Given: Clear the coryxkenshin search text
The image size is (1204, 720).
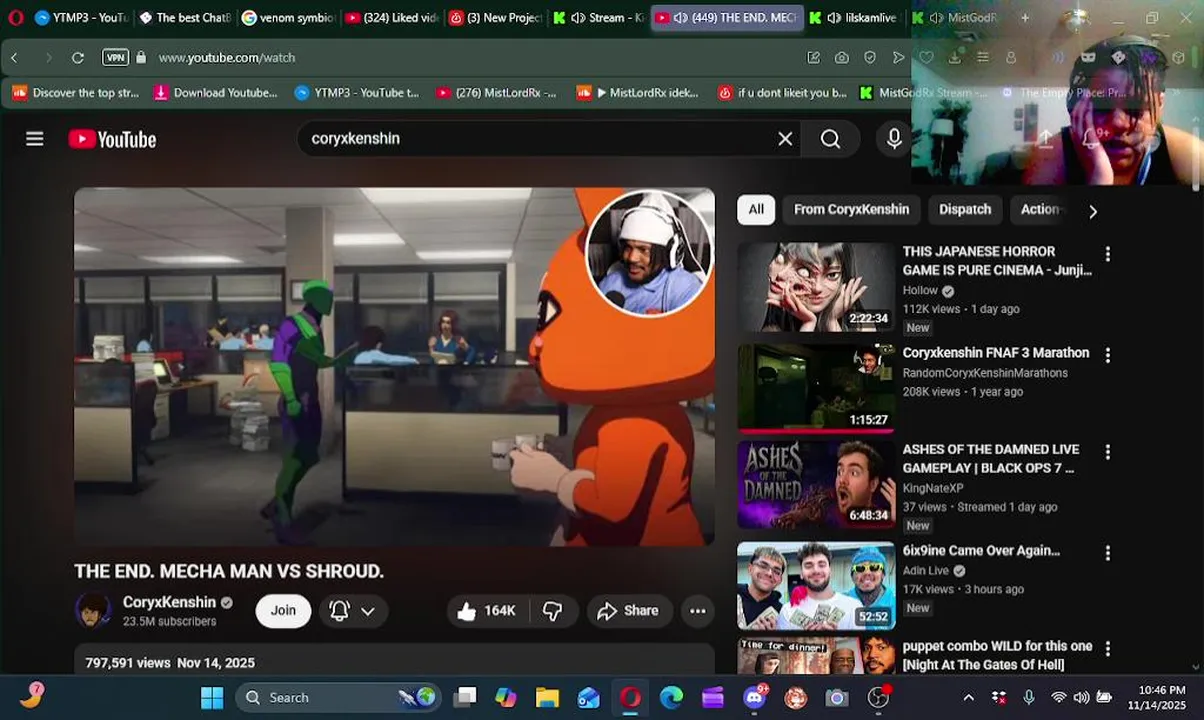Looking at the screenshot, I should (785, 139).
